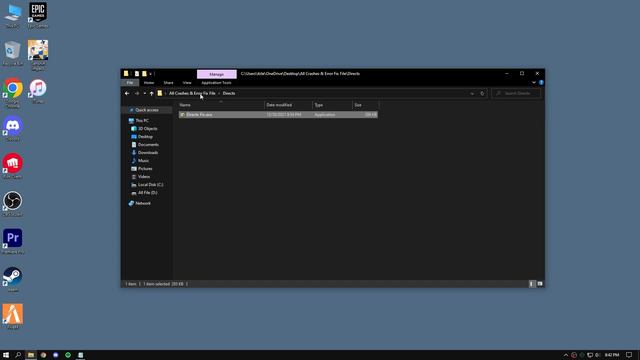This screenshot has height=360, width=640.
Task: Open Steam desktop shortcut
Action: [x=13, y=279]
